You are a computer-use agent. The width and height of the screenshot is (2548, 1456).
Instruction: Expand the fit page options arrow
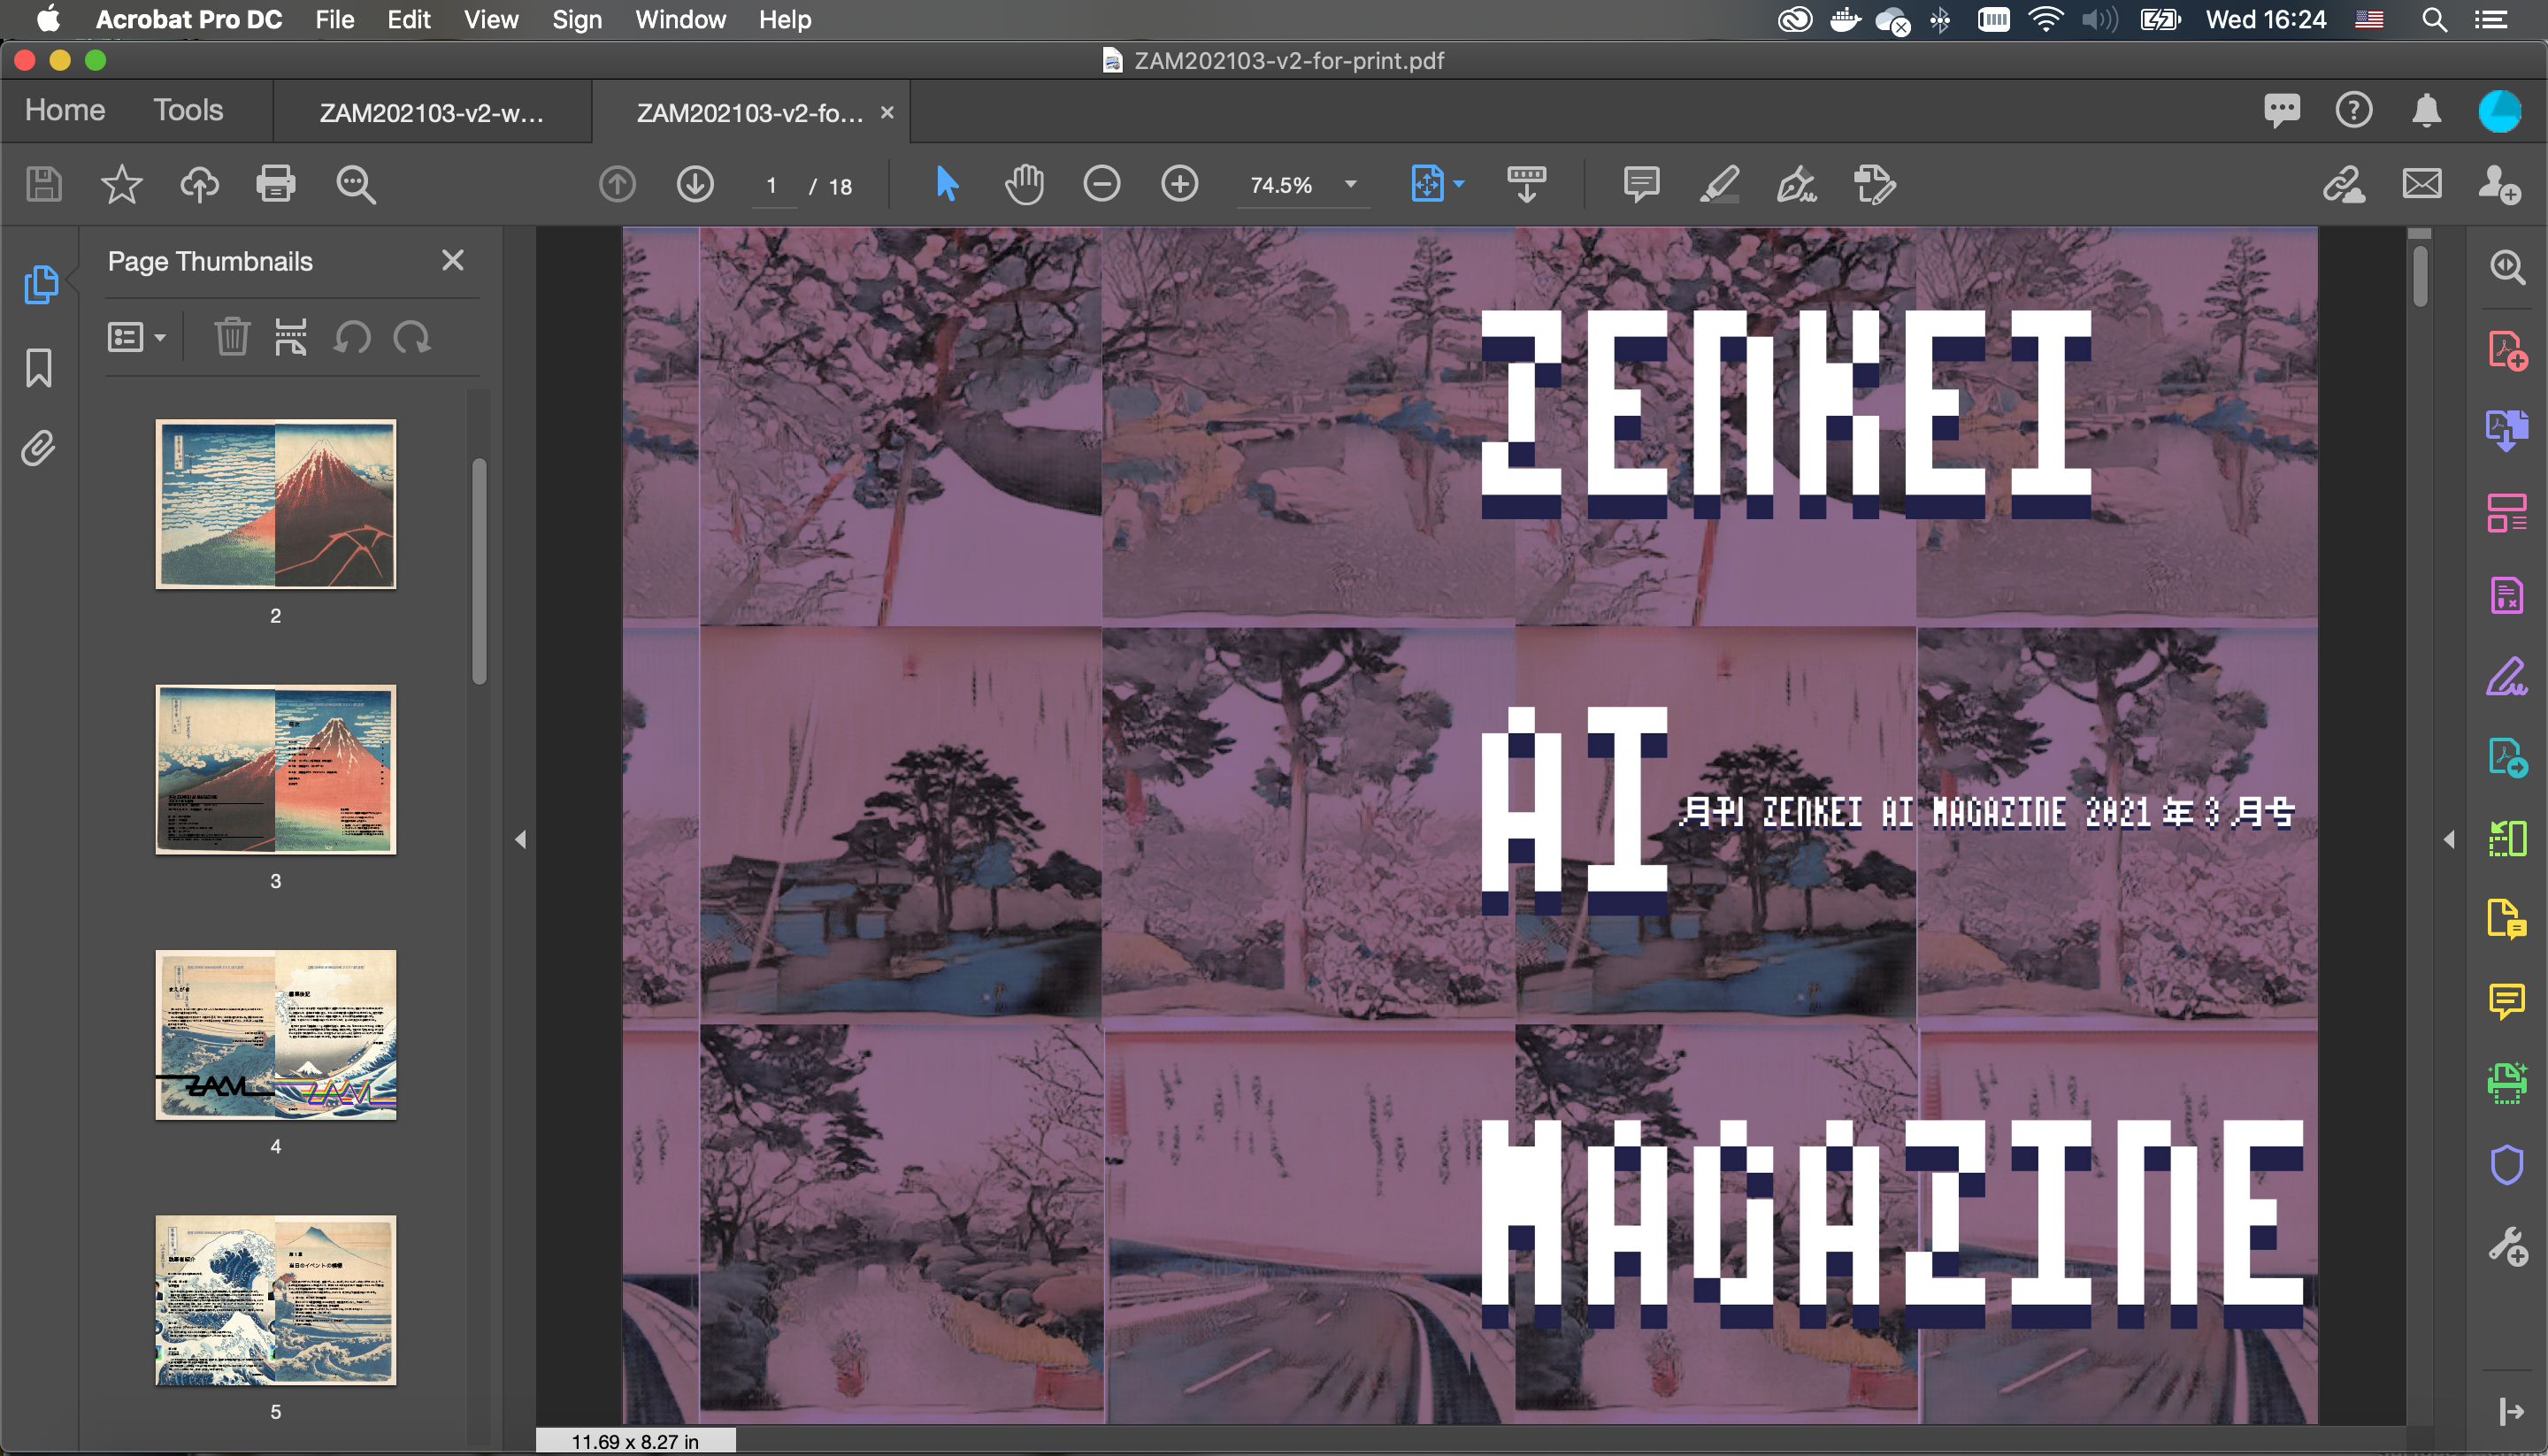point(1459,185)
